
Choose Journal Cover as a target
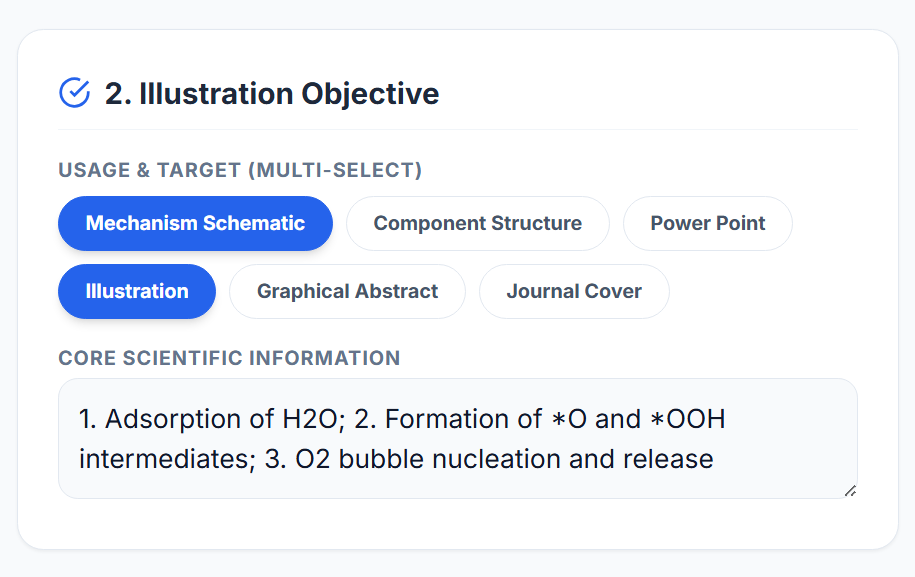click(x=574, y=291)
